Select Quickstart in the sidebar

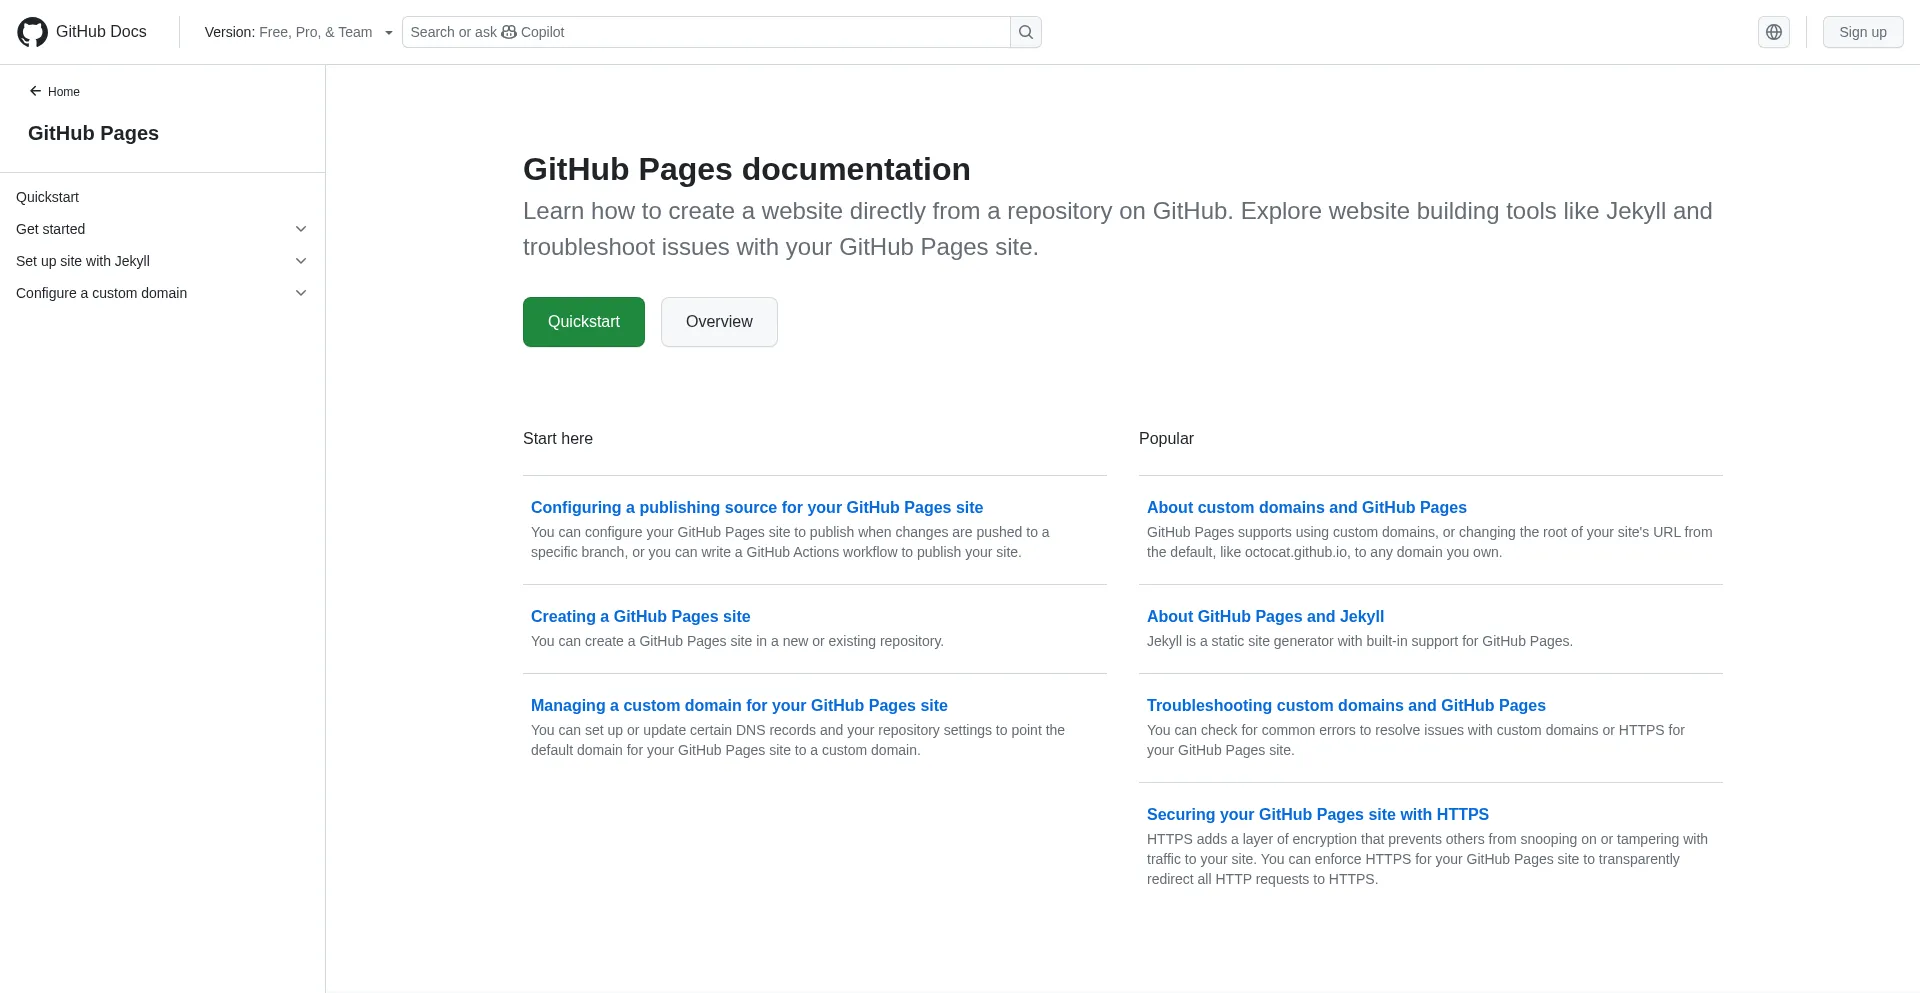[x=48, y=197]
